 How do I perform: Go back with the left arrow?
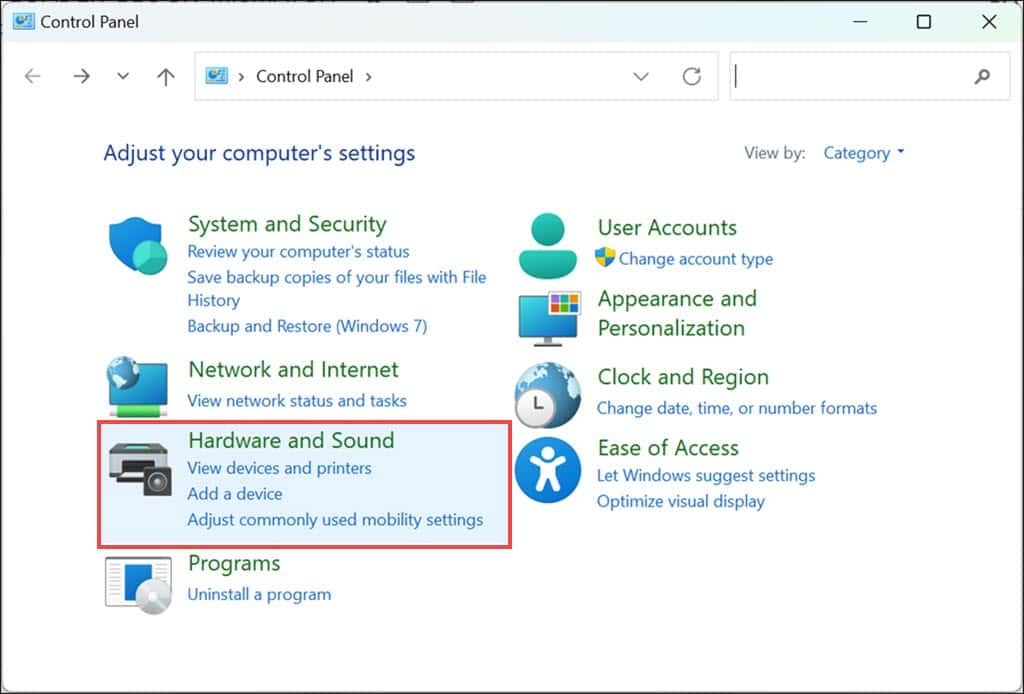click(x=33, y=76)
